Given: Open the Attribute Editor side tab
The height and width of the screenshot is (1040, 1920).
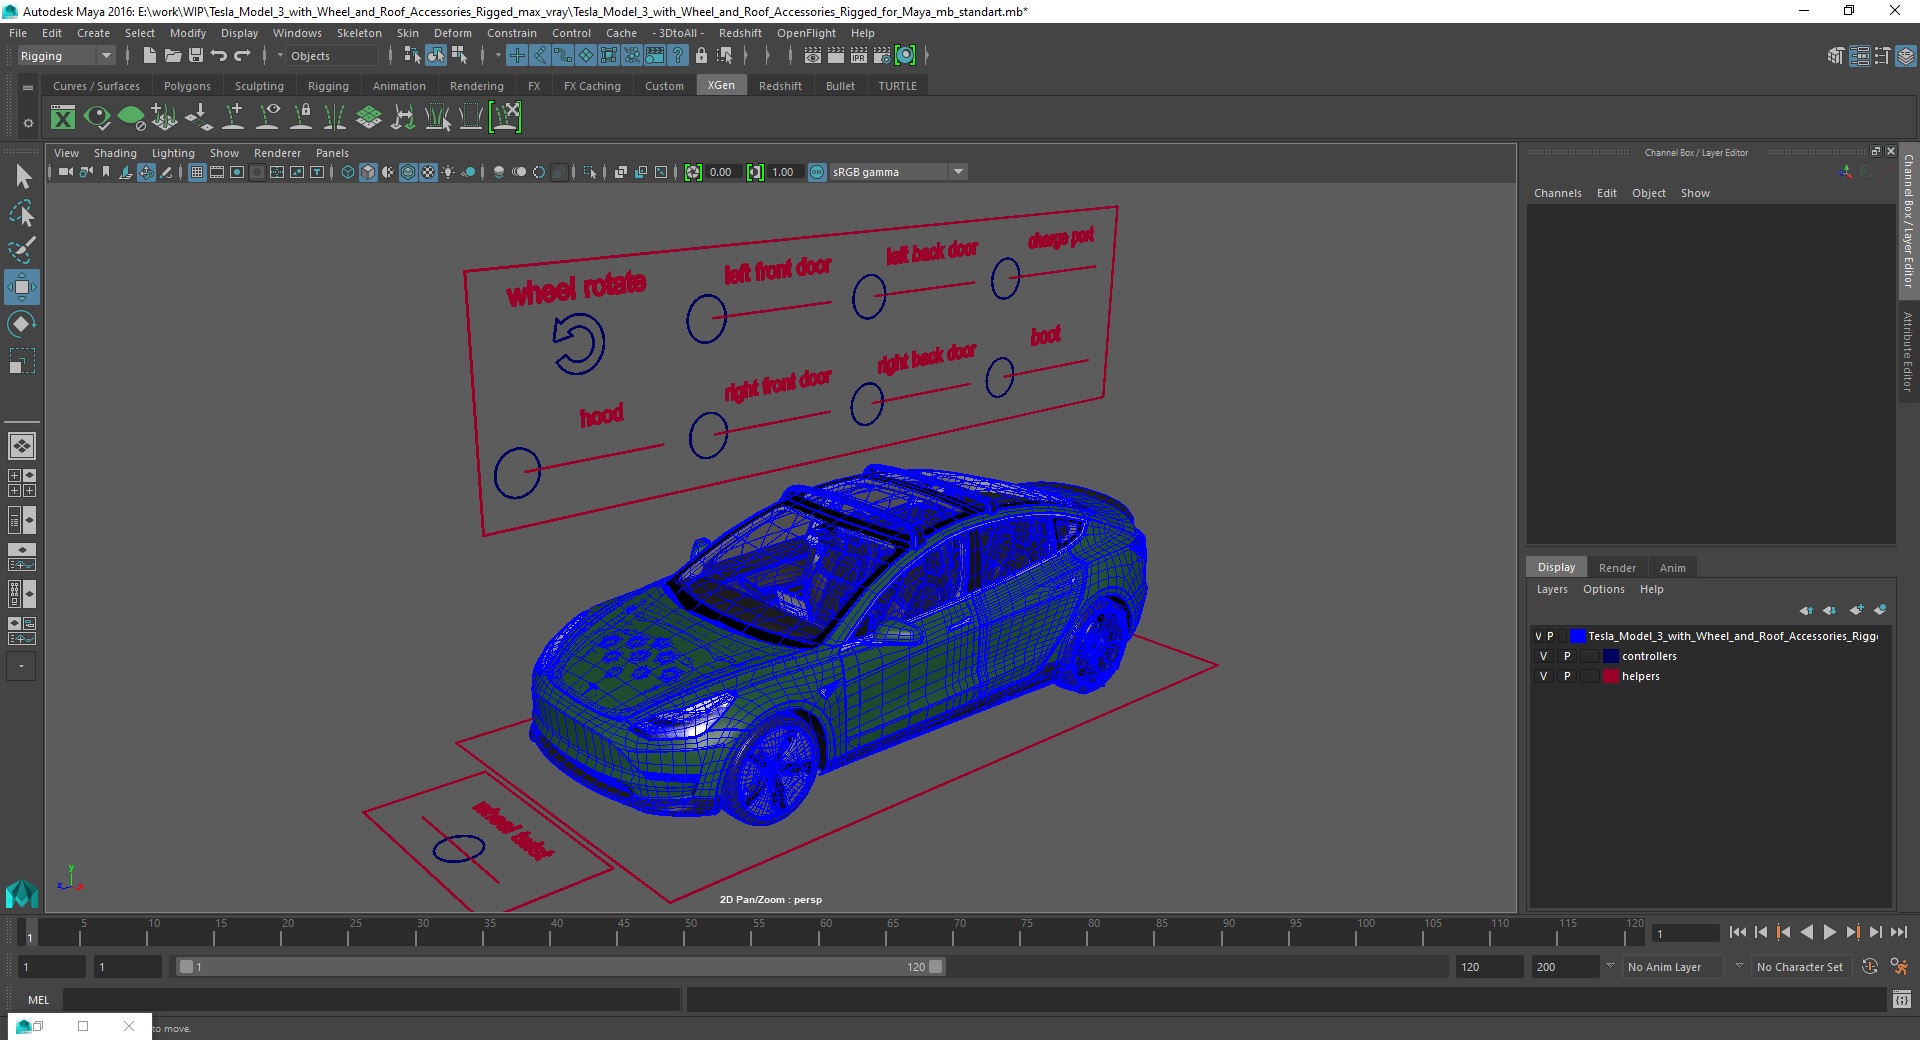Looking at the screenshot, I should coord(1908,351).
